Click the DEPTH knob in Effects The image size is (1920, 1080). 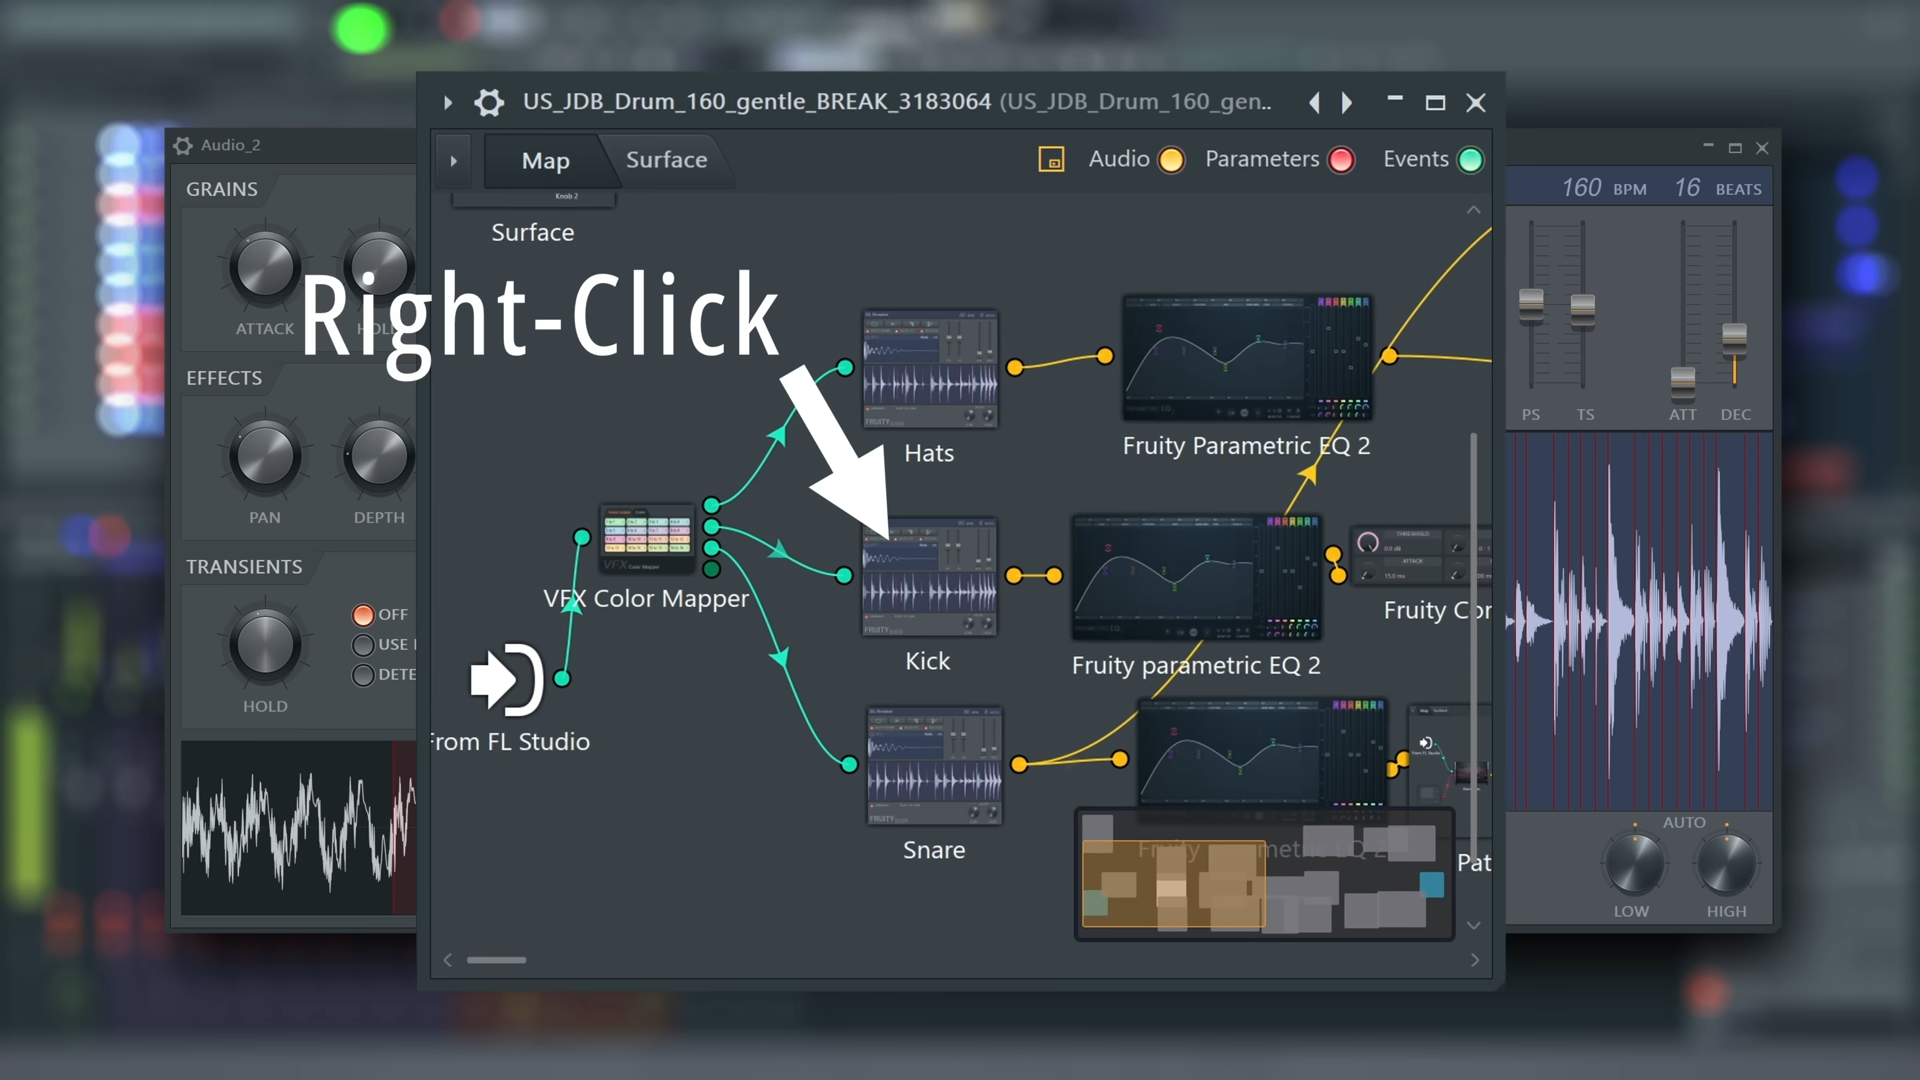(x=379, y=456)
